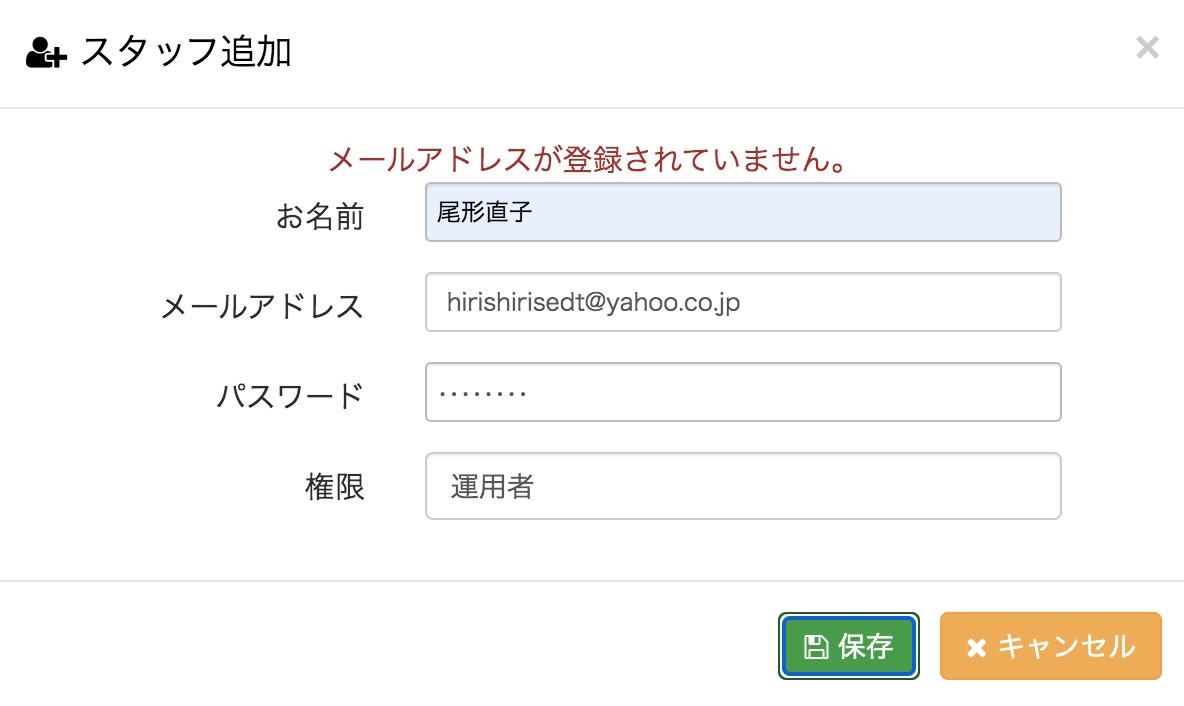
Task: Place cursor on the 尾形直子 name text
Action: [x=485, y=212]
